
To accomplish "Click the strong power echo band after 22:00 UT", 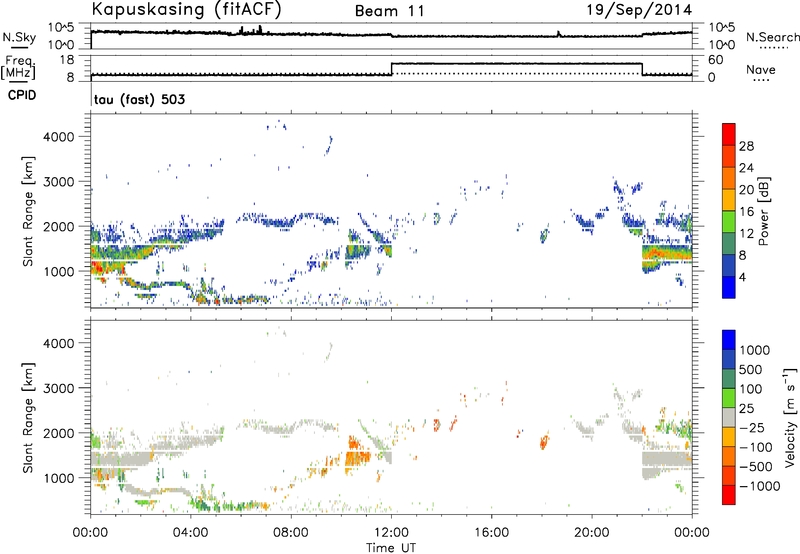I will click(x=667, y=253).
